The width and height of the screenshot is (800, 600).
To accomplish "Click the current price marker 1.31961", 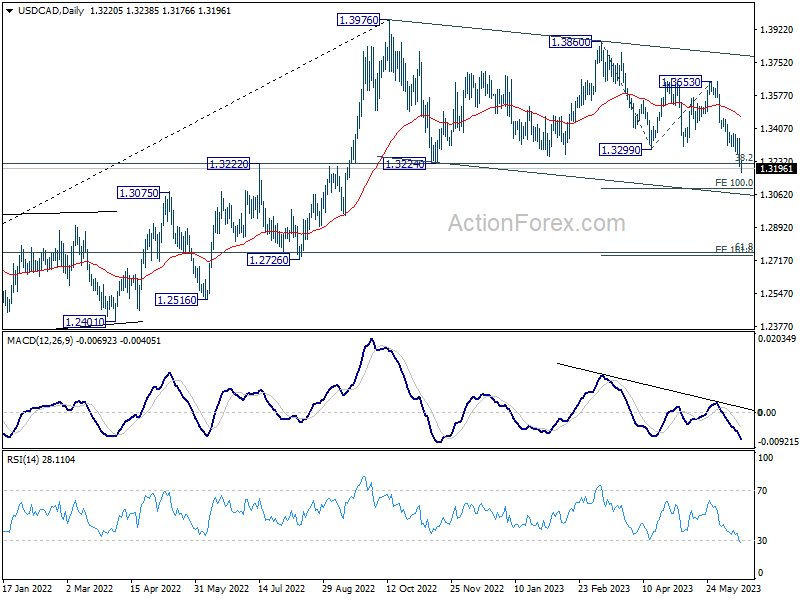I will coord(776,168).
